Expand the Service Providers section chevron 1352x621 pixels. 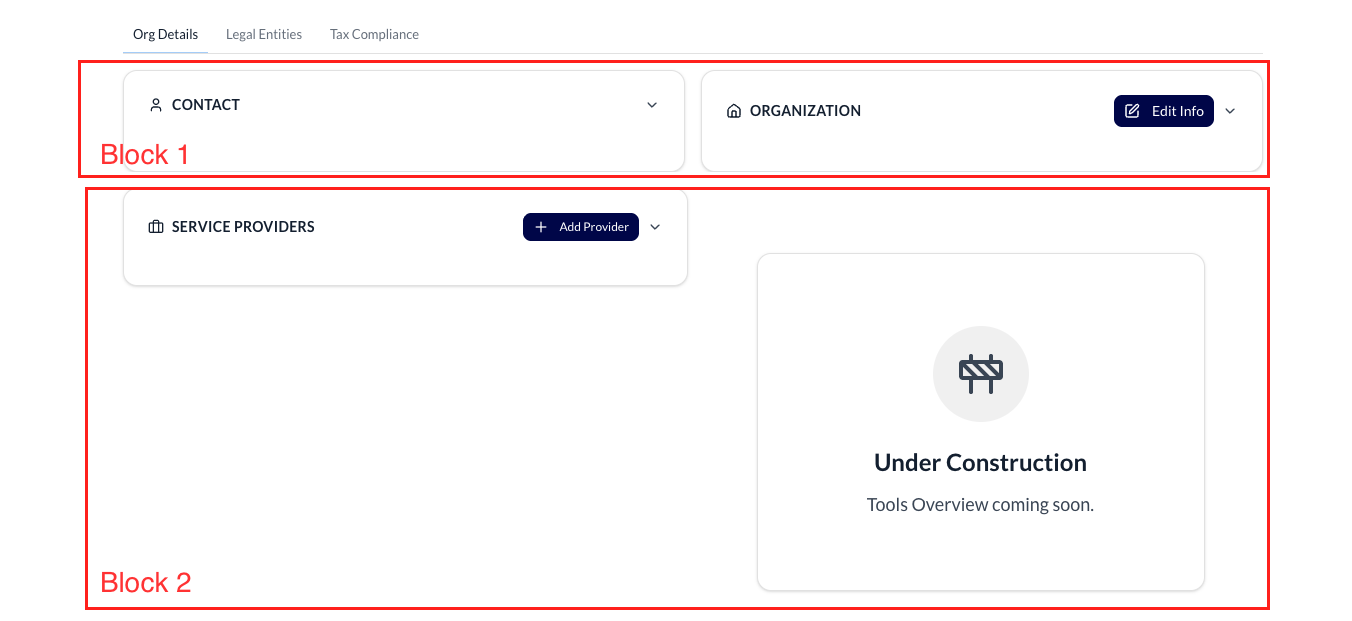coord(655,227)
